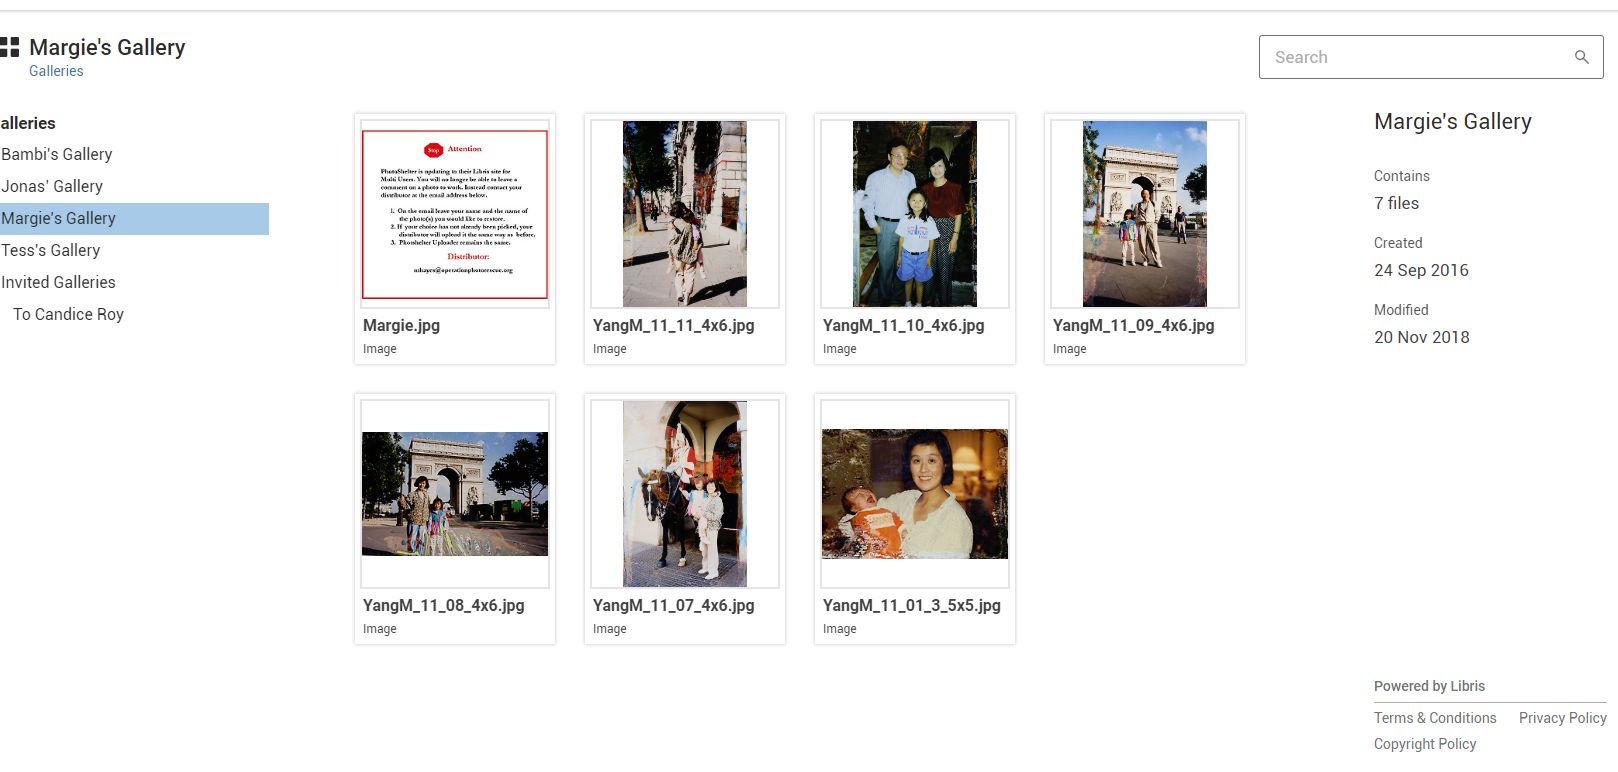Screen dimensions: 1618x772
Task: Open the Margie.jpg attention notice thumbnail
Action: click(x=455, y=214)
